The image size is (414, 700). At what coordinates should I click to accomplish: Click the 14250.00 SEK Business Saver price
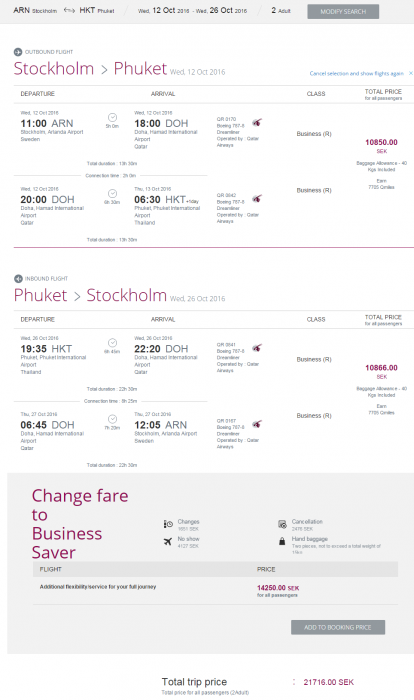tap(278, 588)
